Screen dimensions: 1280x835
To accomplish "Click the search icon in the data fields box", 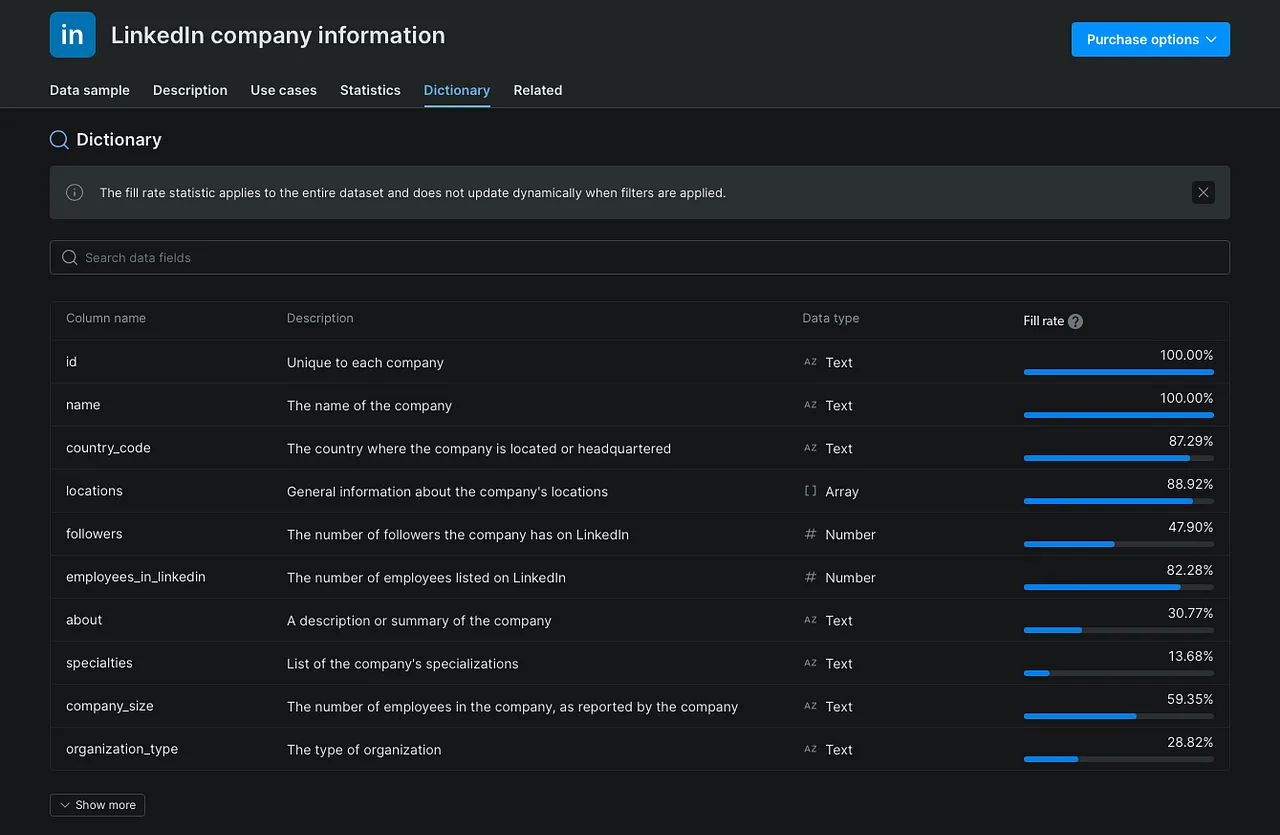I will [70, 257].
